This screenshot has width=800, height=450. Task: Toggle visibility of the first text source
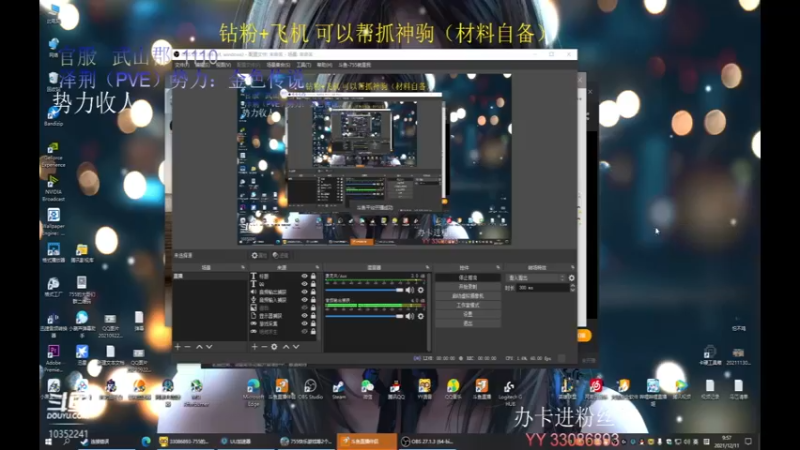pyautogui.click(x=305, y=276)
